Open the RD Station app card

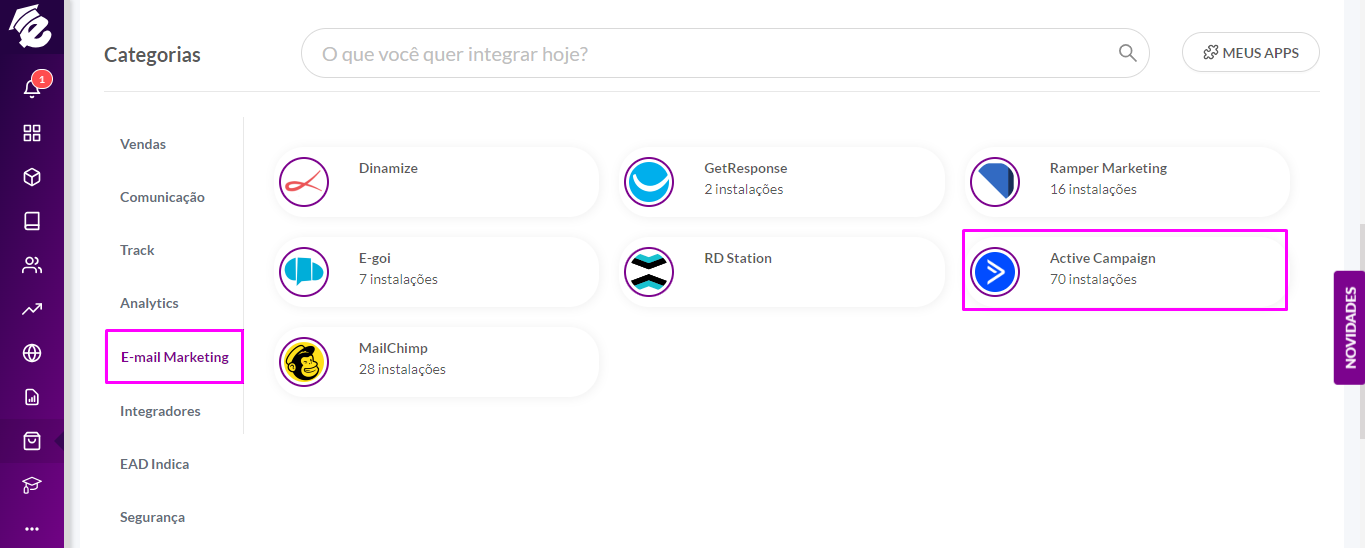[782, 272]
